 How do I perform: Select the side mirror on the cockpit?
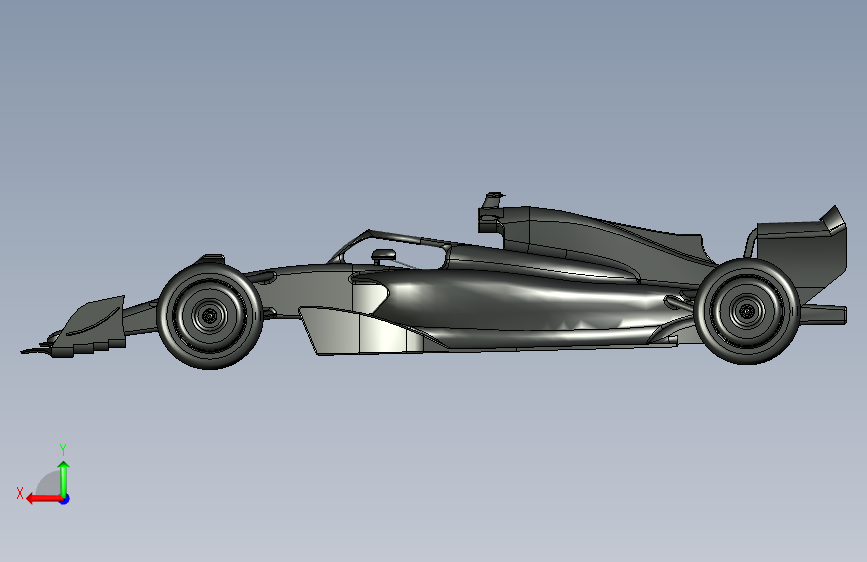point(384,256)
